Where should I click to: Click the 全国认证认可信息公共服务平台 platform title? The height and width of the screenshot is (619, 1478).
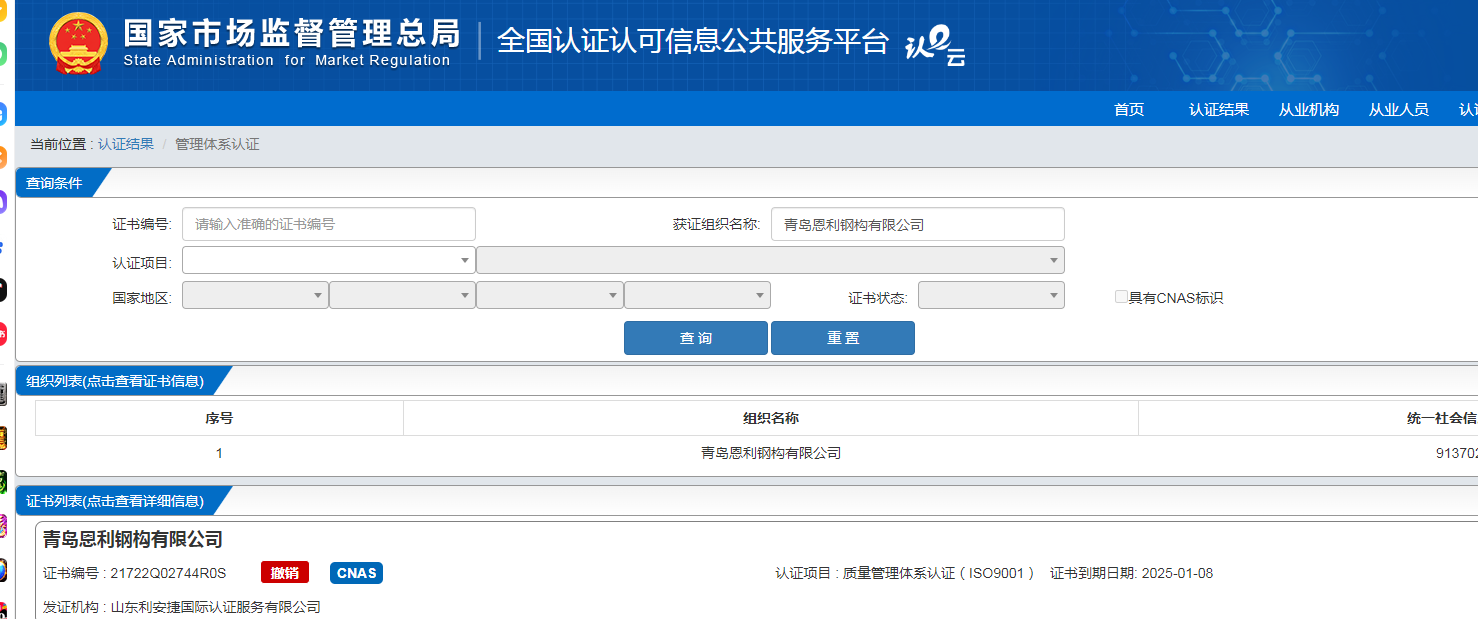click(693, 41)
